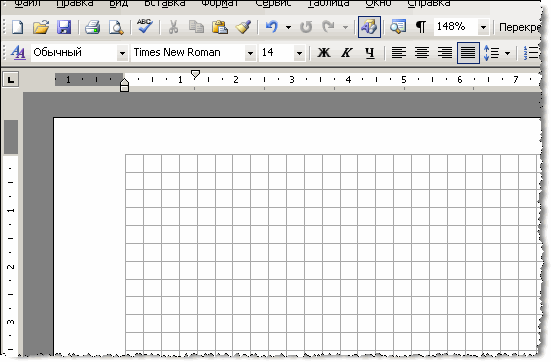Screen dimensions: 551x362
Task: Cut selection with scissors icon
Action: [173, 27]
